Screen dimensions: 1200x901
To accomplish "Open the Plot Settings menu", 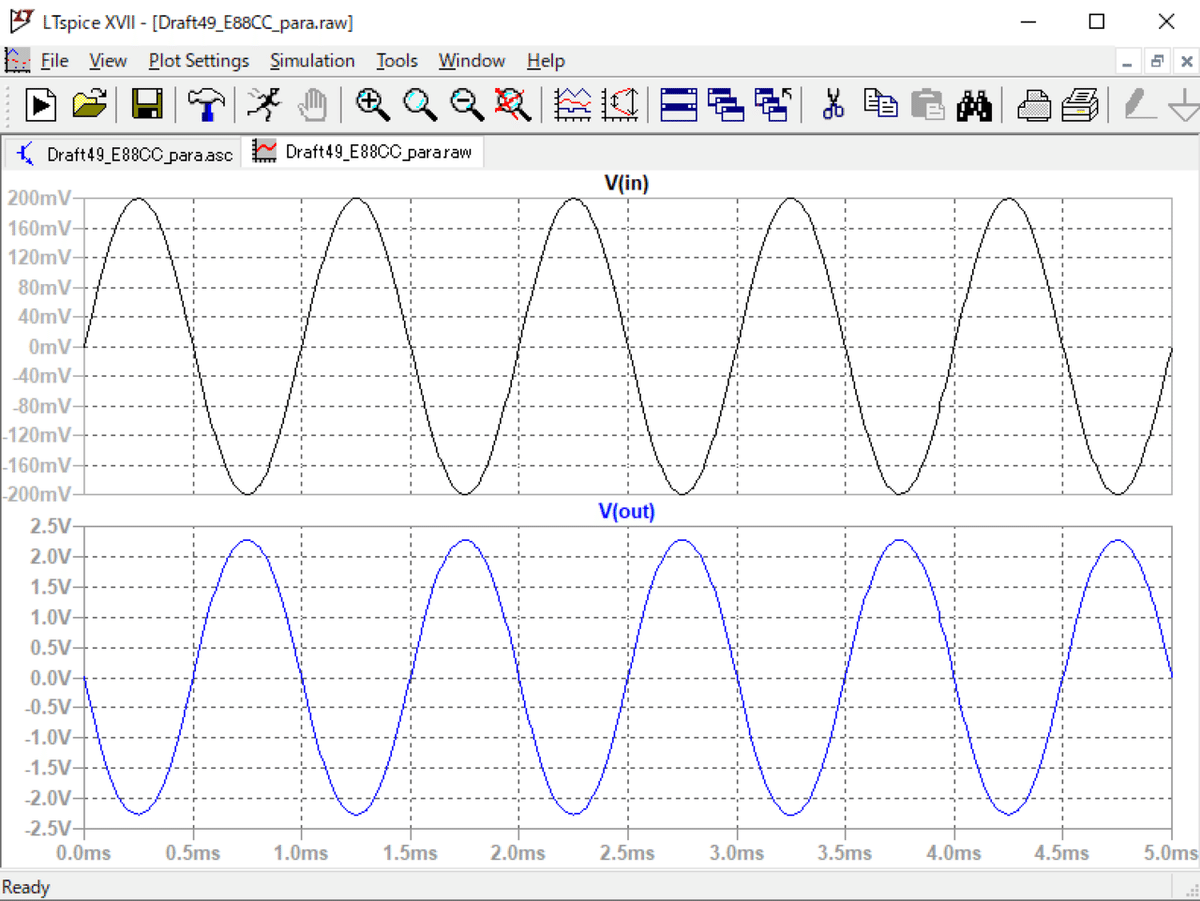I will pyautogui.click(x=199, y=61).
